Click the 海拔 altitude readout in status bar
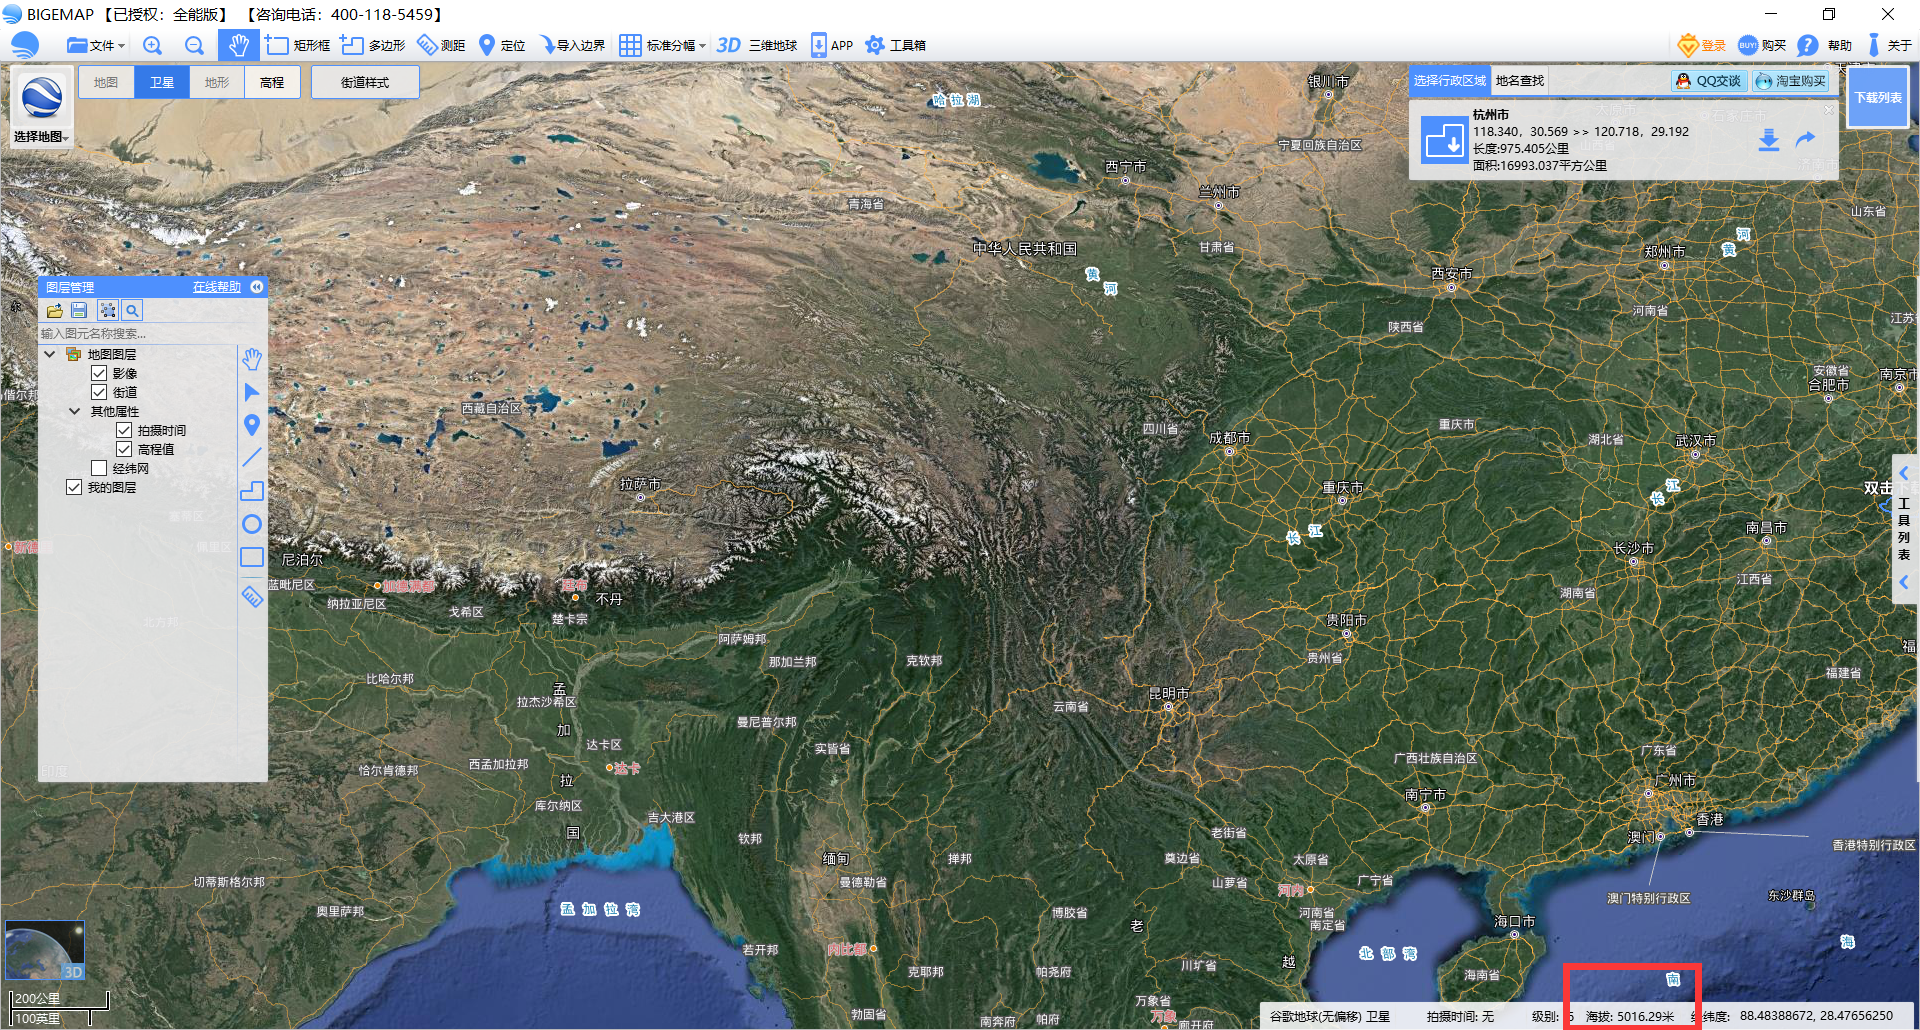Image resolution: width=1920 pixels, height=1030 pixels. [x=1630, y=1016]
